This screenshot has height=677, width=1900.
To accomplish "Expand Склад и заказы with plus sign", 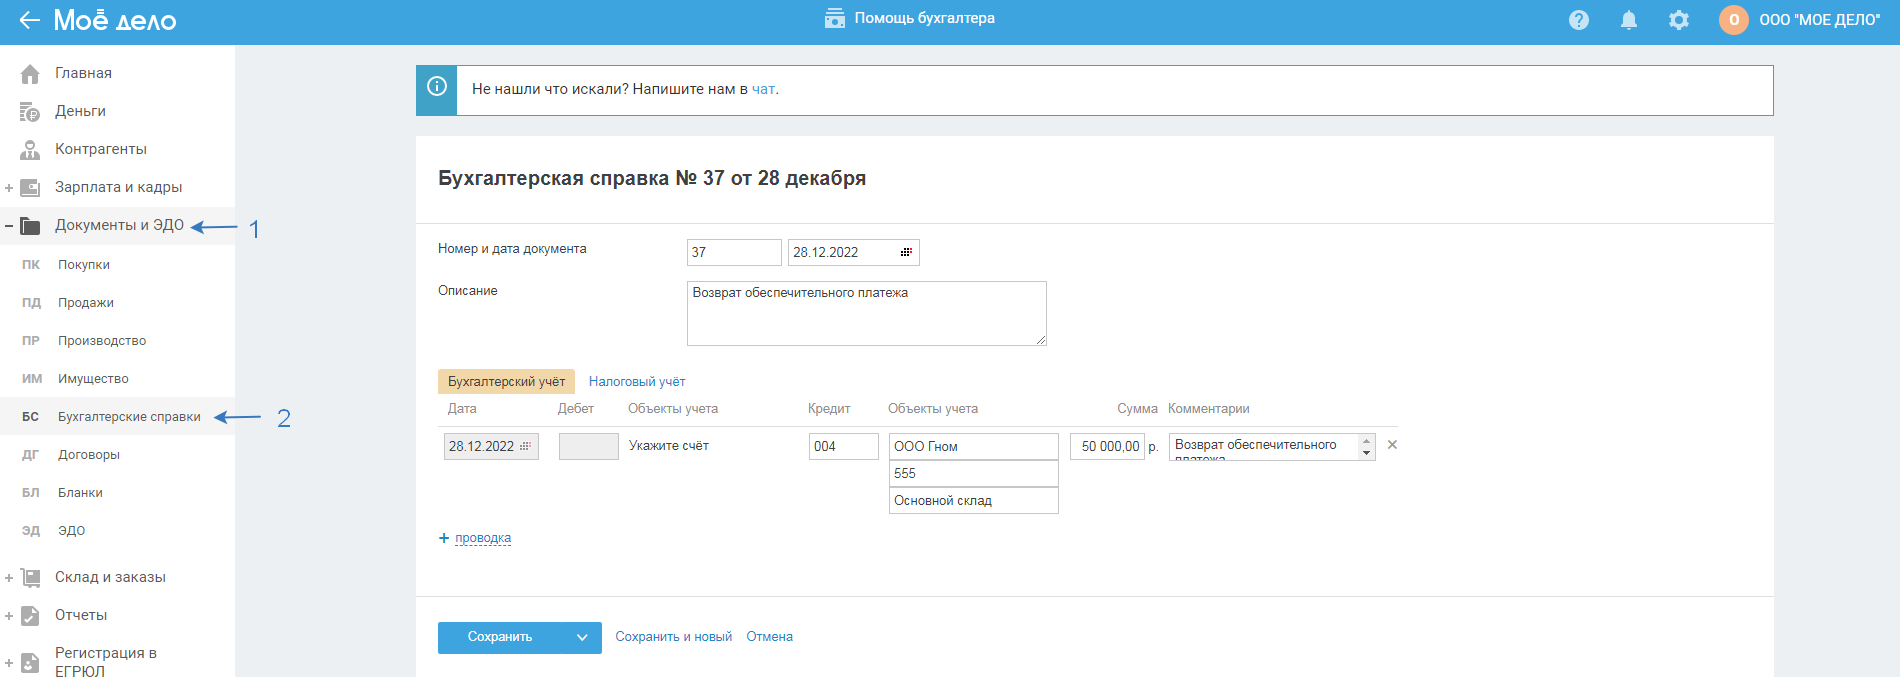I will click(9, 578).
